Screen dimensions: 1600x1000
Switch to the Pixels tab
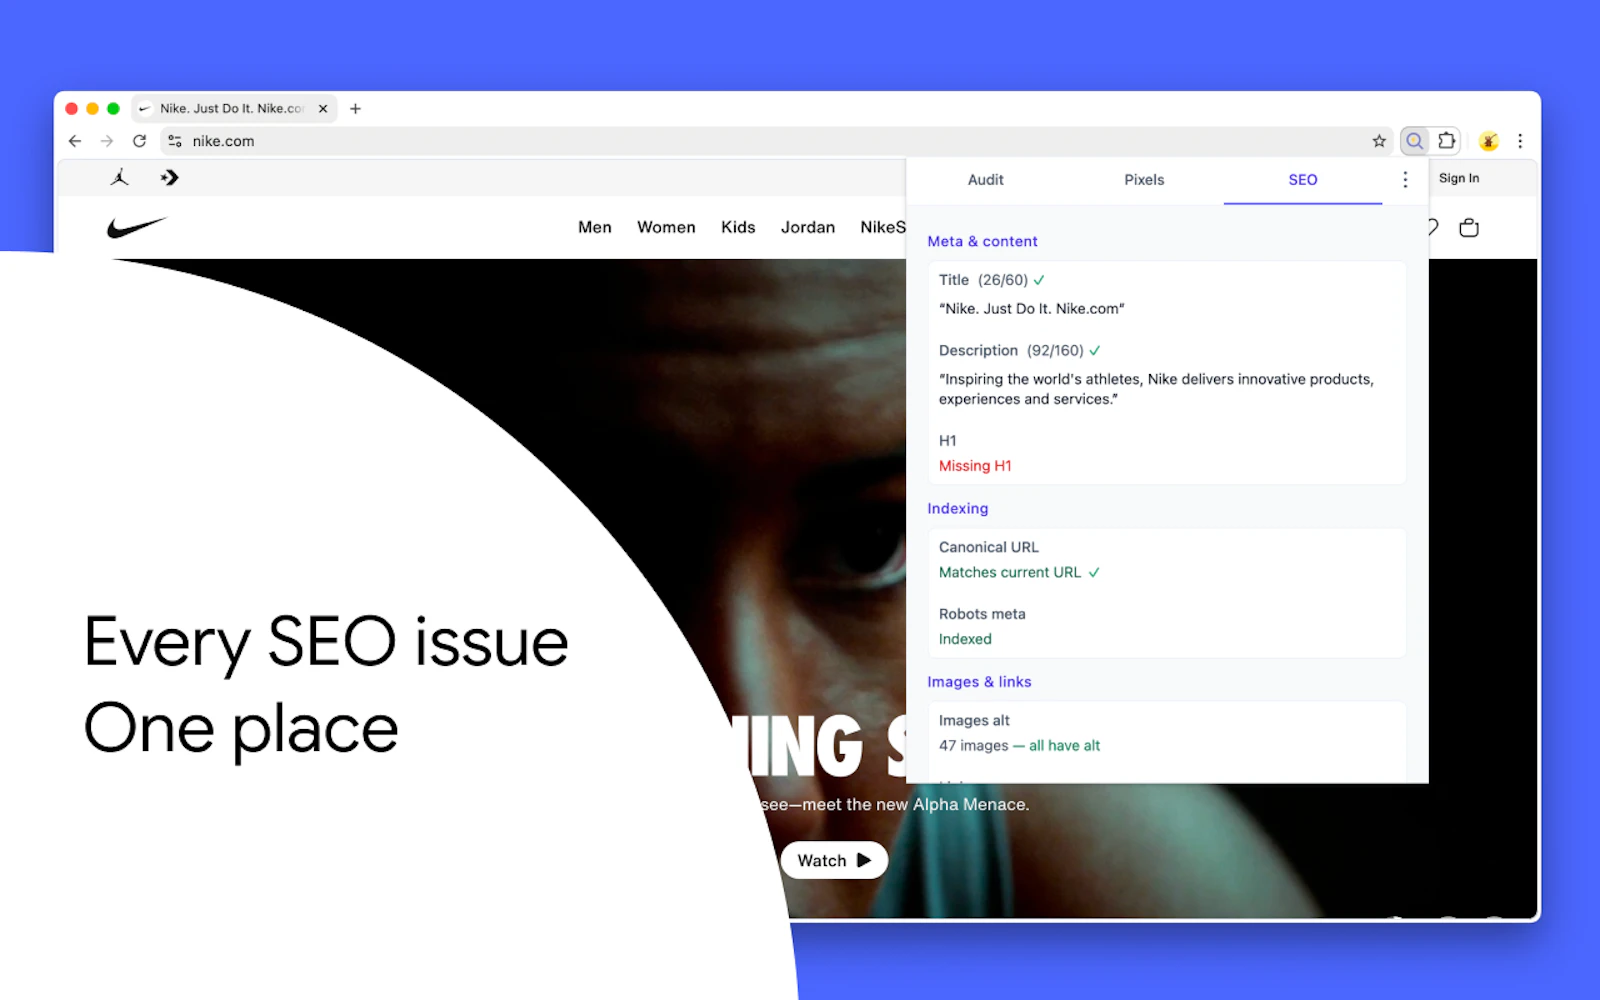[1144, 180]
